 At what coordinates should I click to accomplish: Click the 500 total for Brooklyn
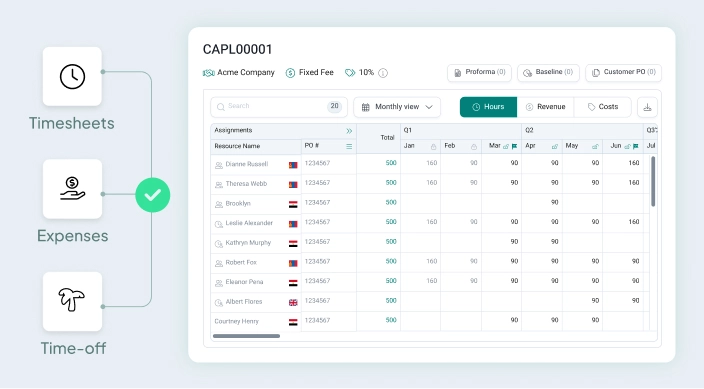pyautogui.click(x=391, y=202)
